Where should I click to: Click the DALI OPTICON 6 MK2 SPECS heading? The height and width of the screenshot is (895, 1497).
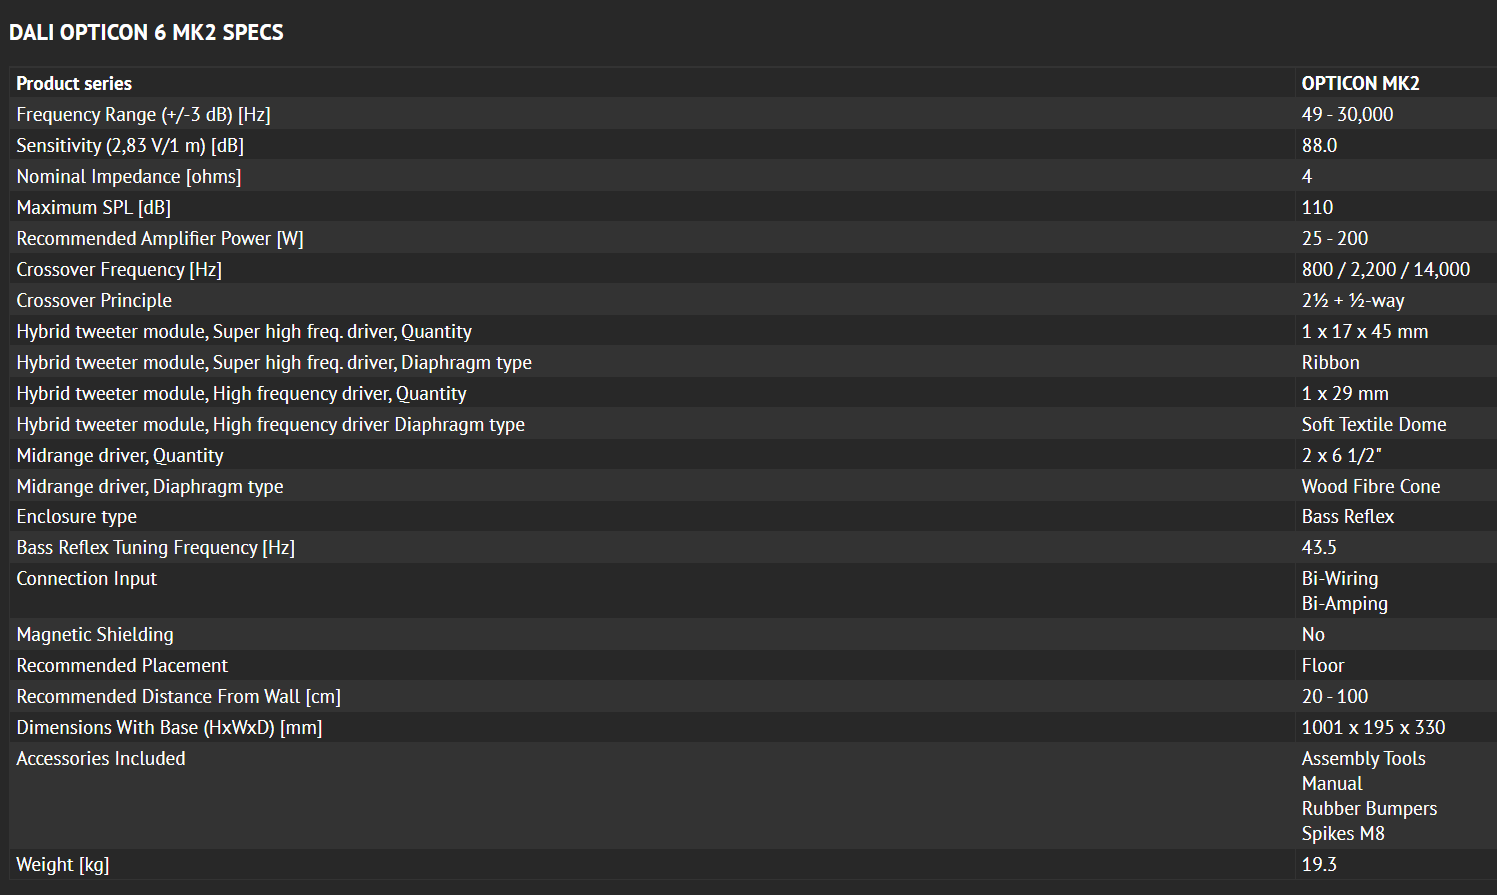(146, 33)
